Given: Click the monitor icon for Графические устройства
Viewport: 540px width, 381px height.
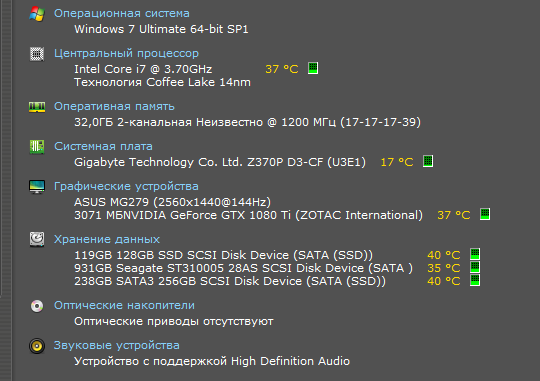Looking at the screenshot, I should [37, 187].
